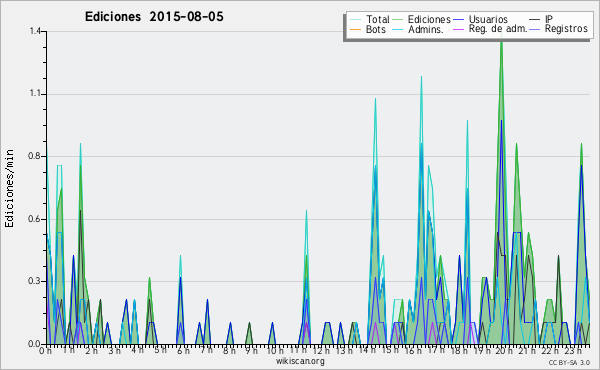600x370 pixels.
Task: Click the 23 h tick label
Action: pyautogui.click(x=573, y=351)
